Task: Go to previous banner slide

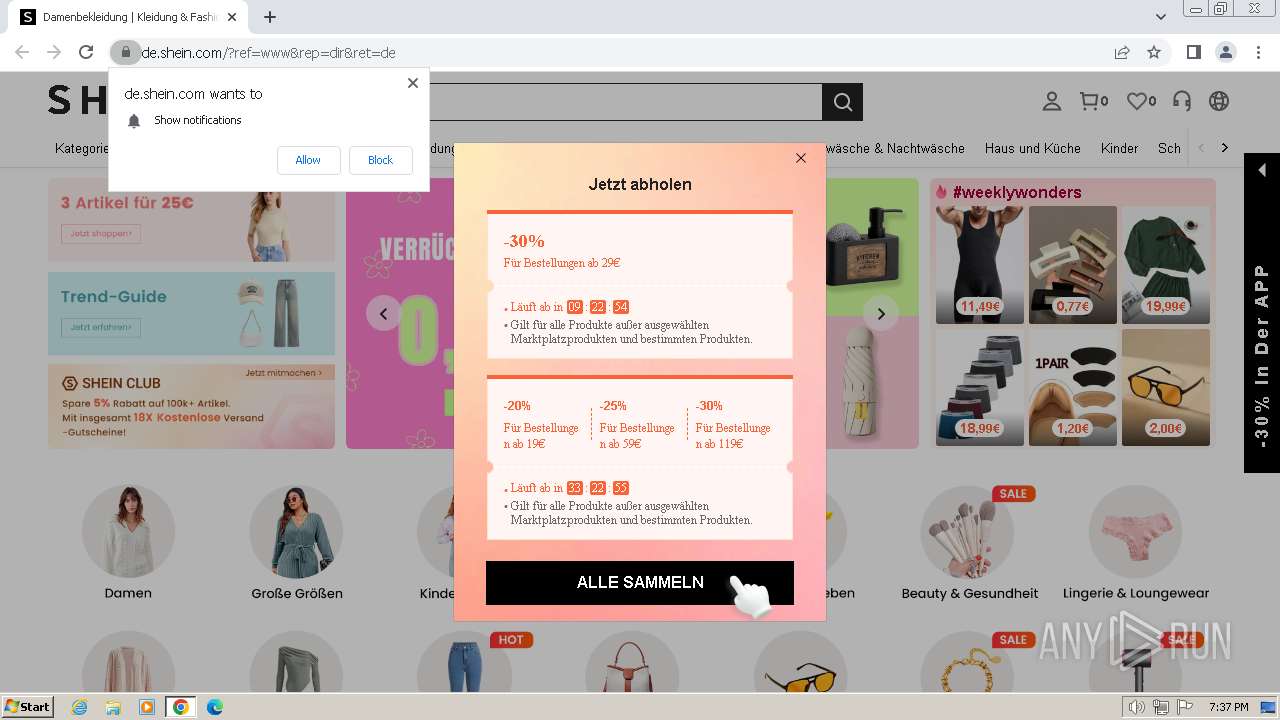Action: click(x=383, y=313)
